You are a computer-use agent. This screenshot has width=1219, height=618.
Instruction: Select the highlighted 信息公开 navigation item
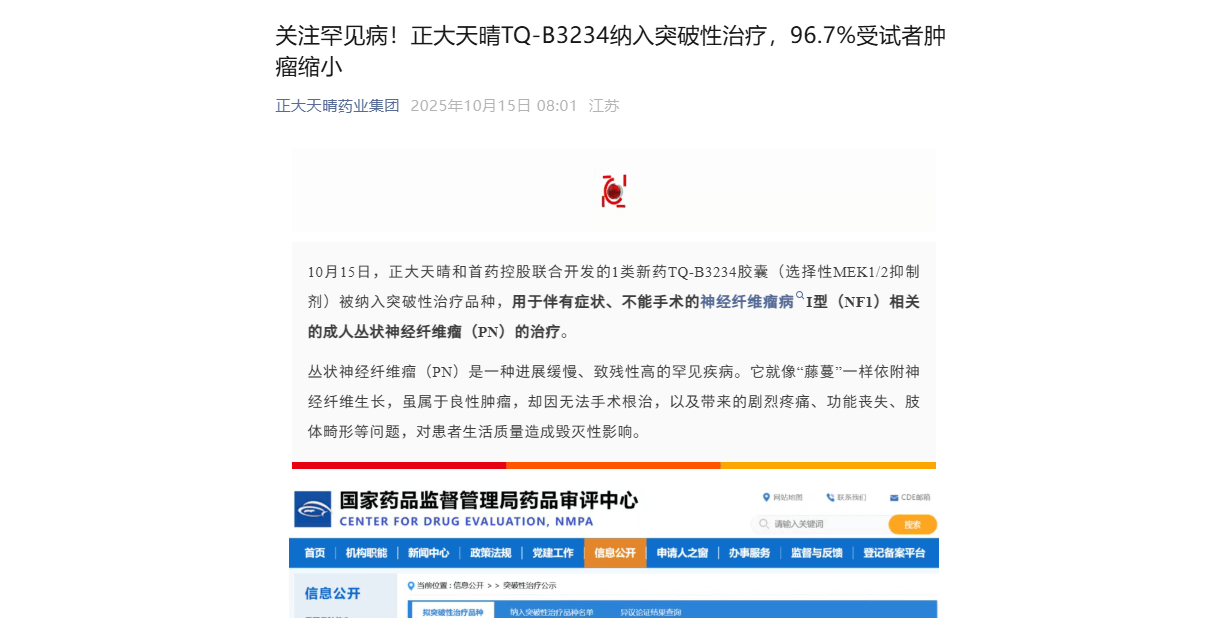(x=614, y=552)
